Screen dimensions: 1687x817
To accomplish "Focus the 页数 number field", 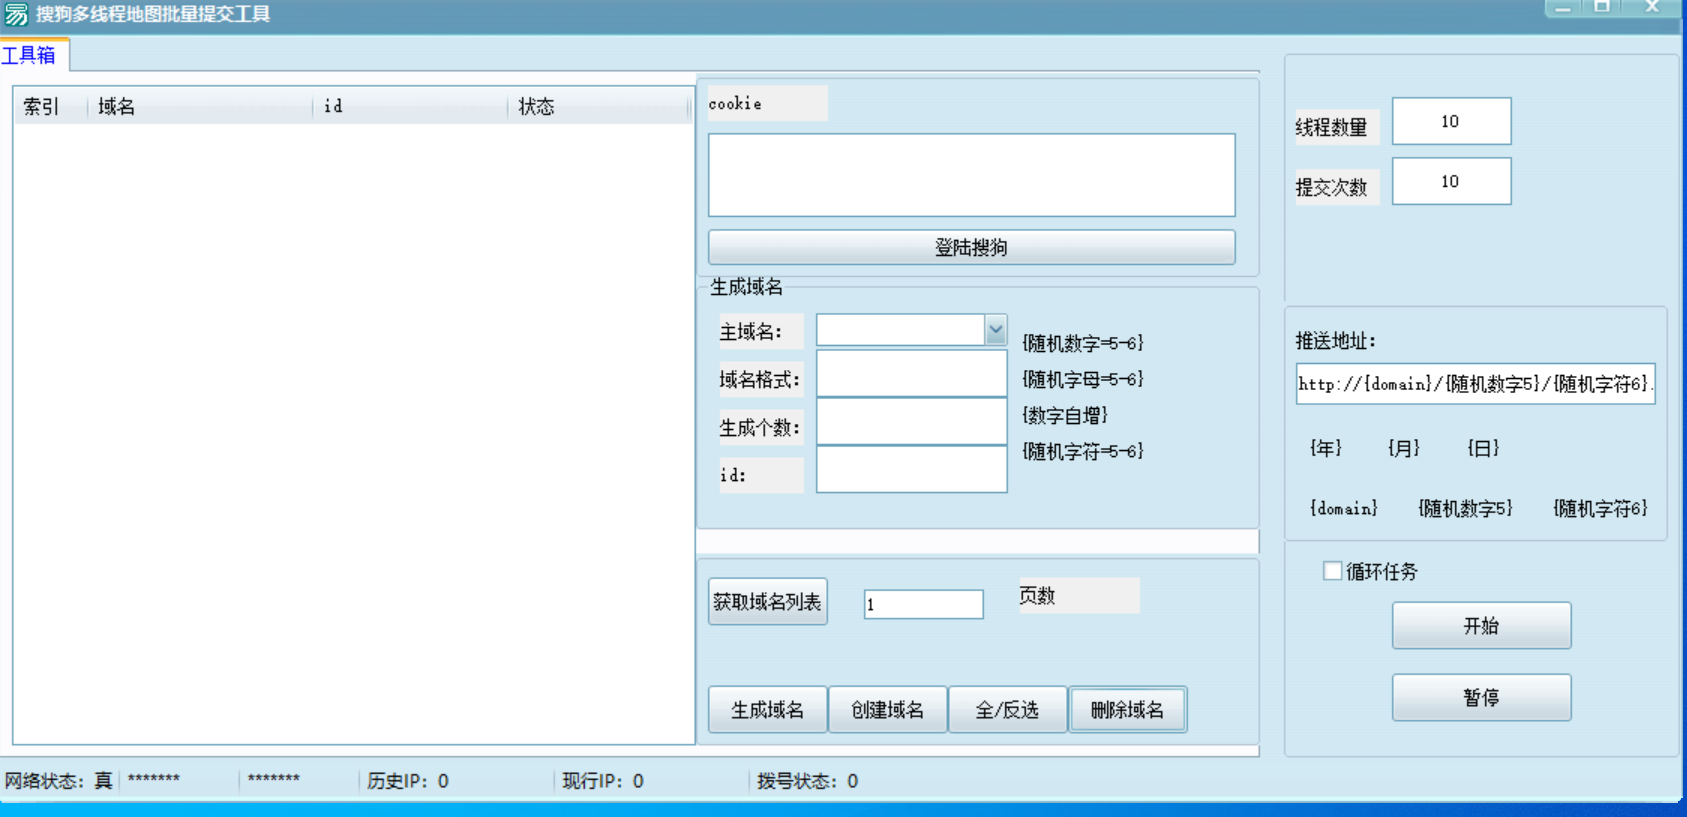I will [923, 604].
